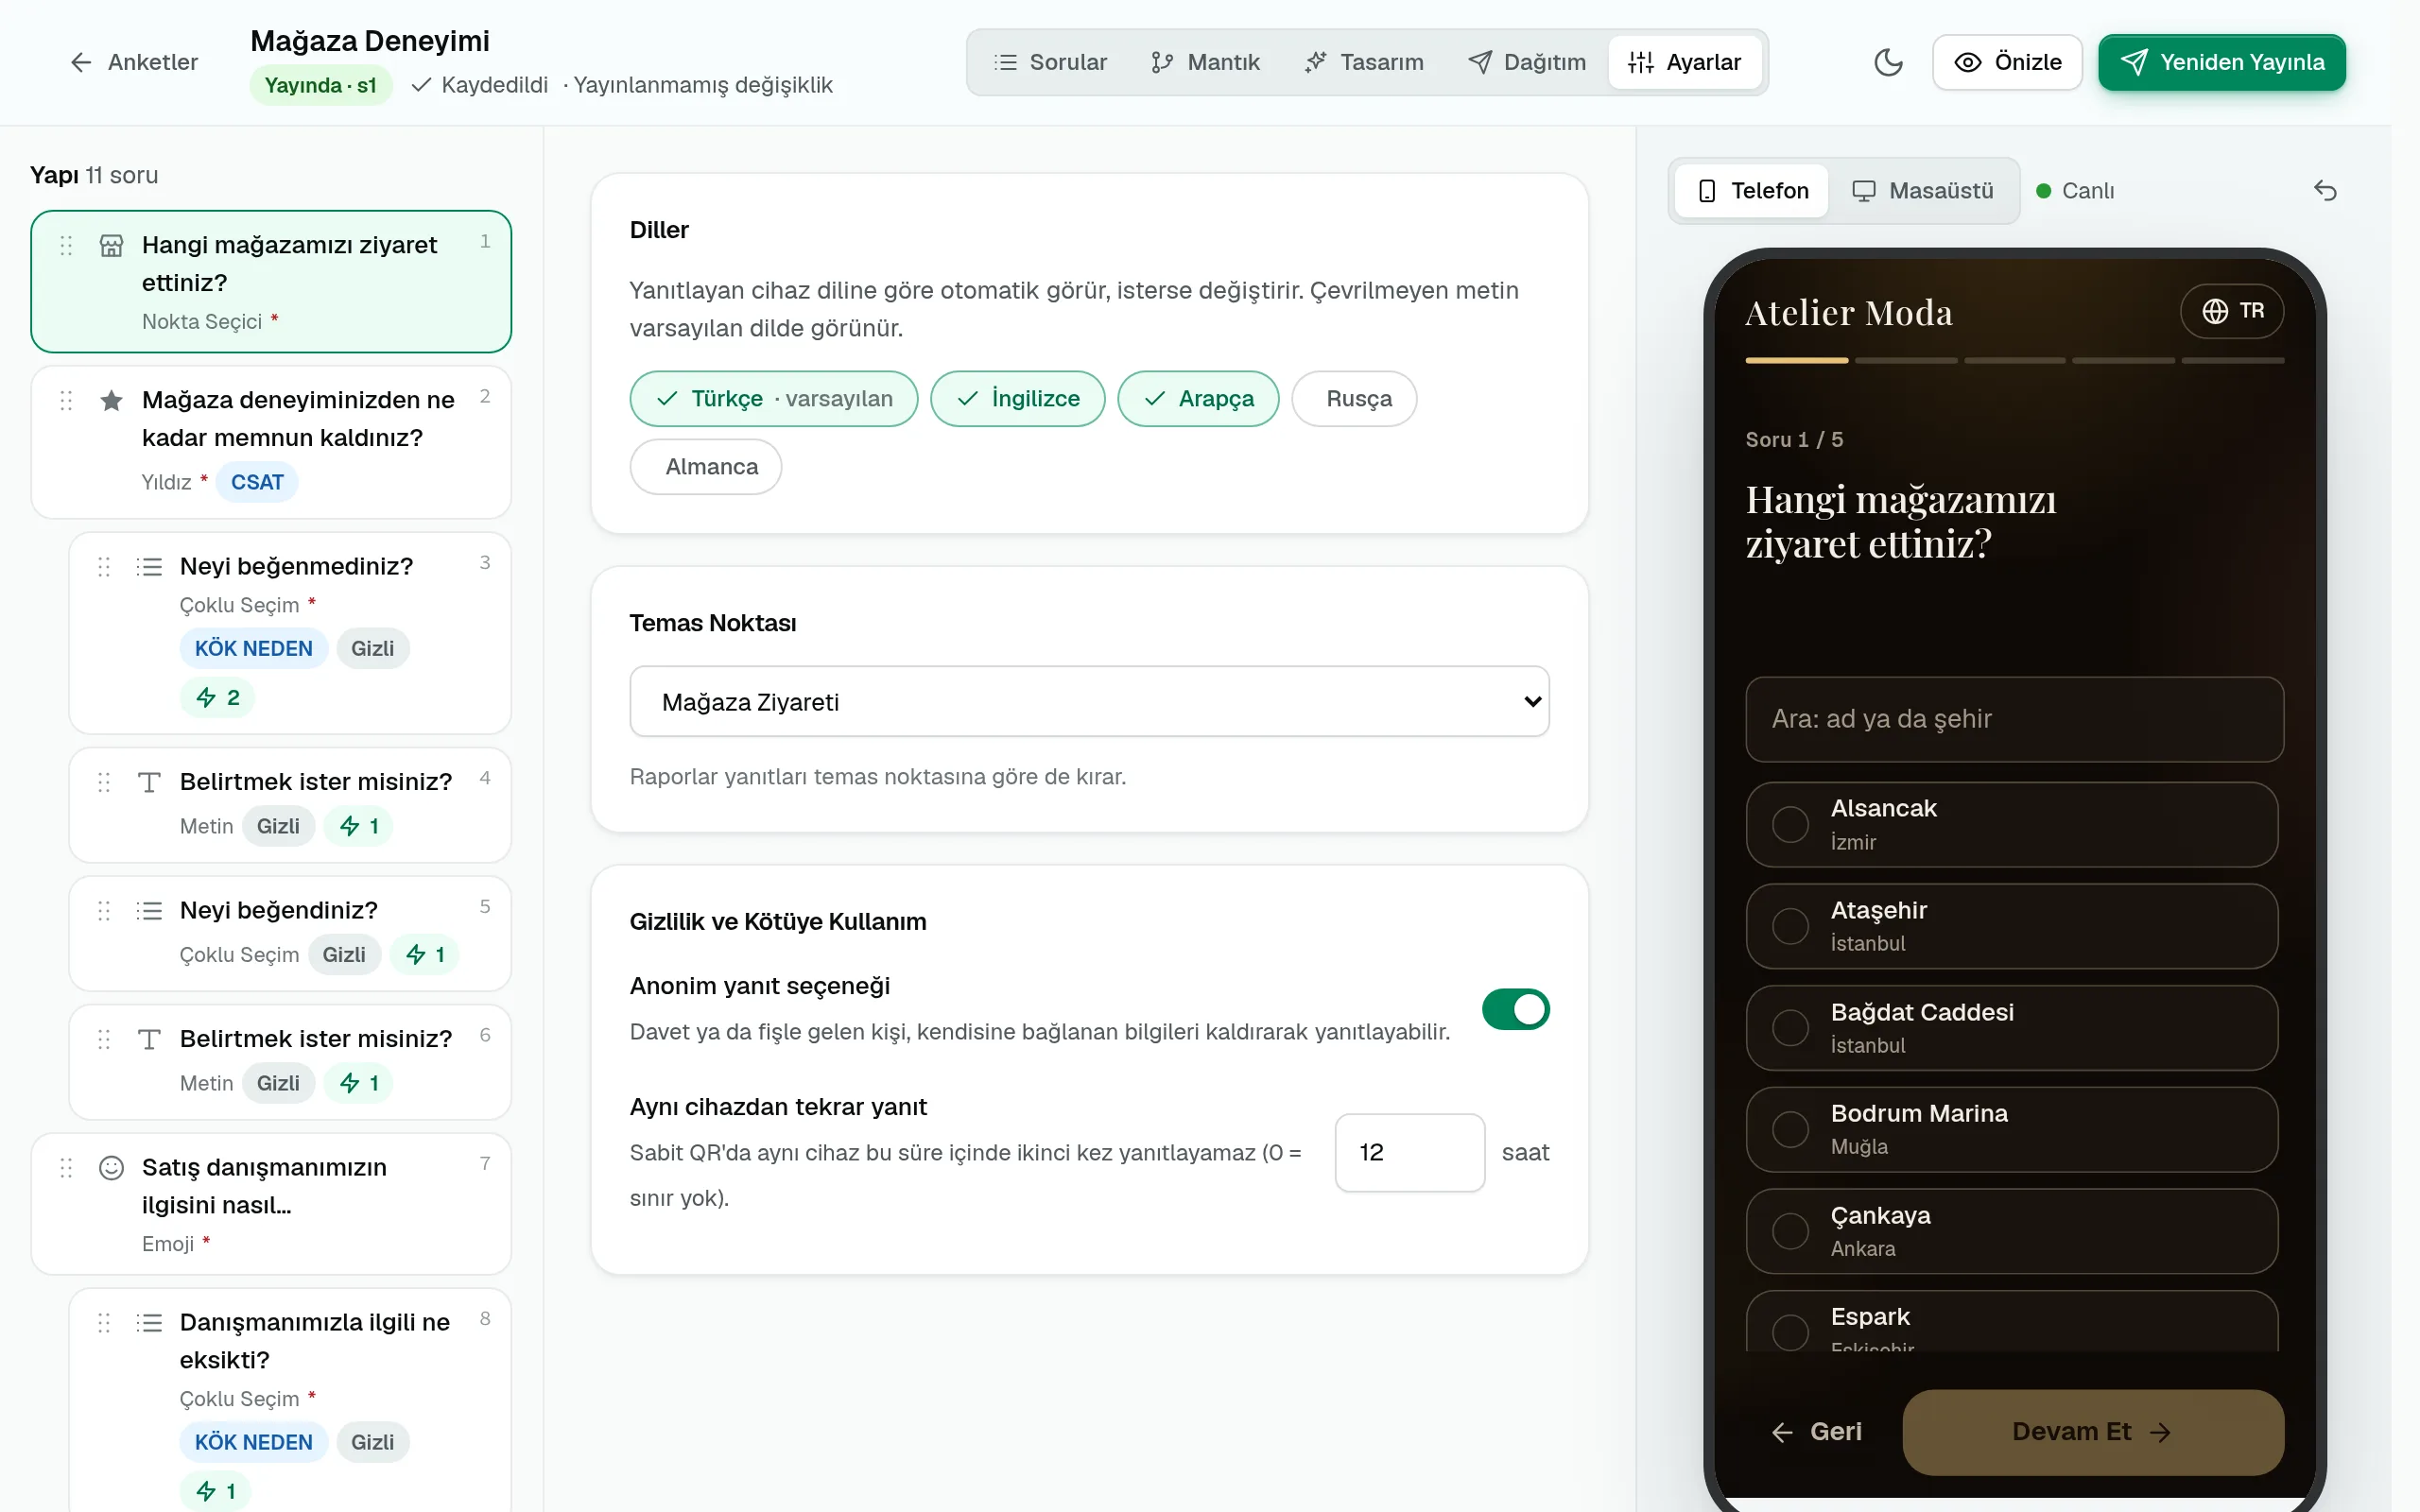
Task: Click the store icon on question 1
Action: (111, 246)
